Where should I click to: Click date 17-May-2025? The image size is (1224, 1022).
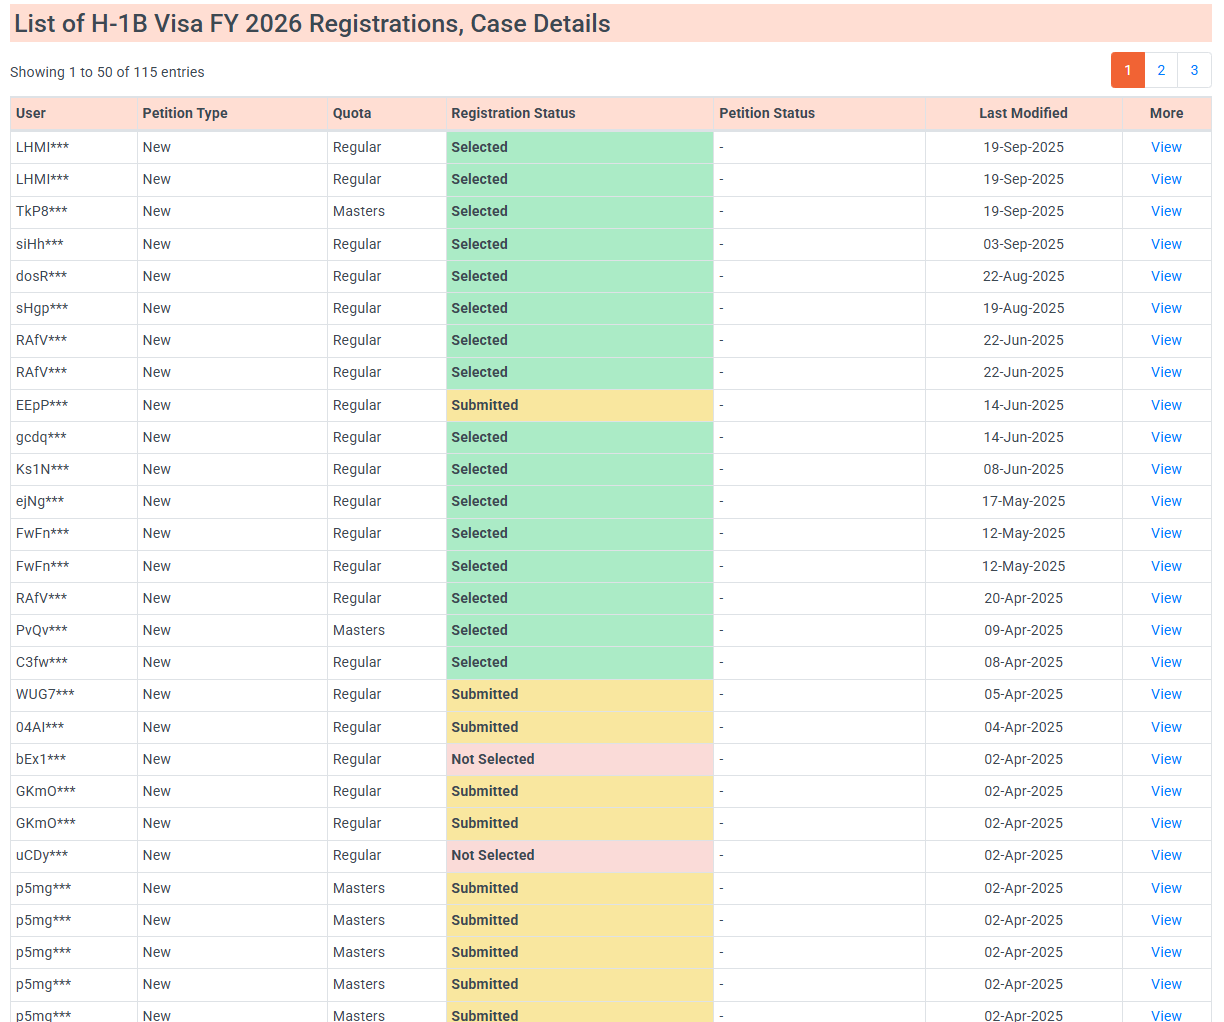coord(1023,501)
